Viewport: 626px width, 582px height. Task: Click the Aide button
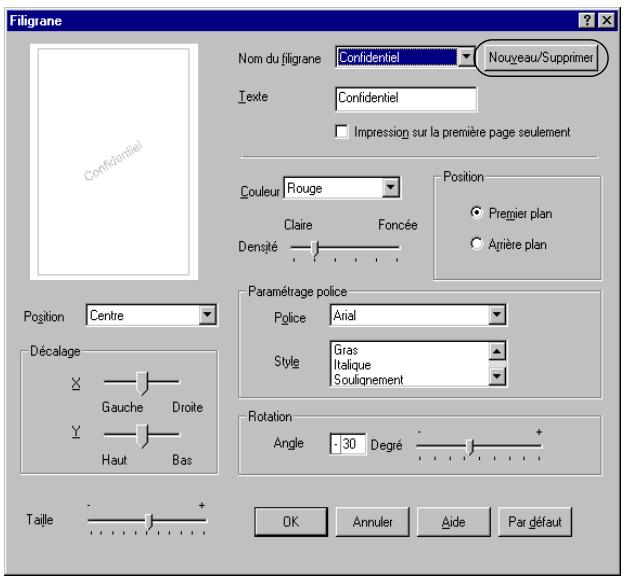[454, 522]
